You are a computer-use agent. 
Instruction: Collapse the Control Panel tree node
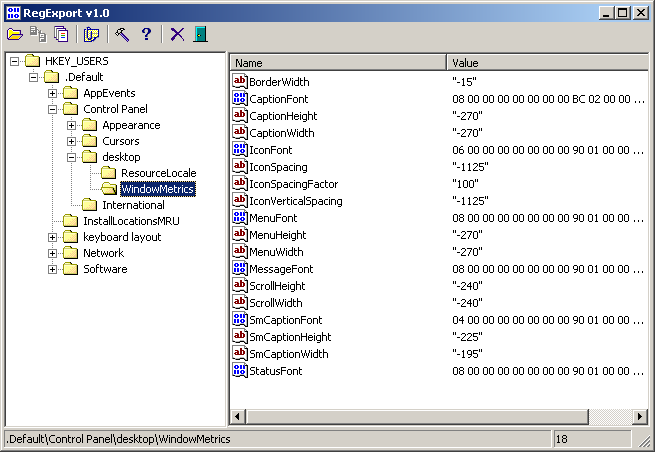pyautogui.click(x=52, y=109)
